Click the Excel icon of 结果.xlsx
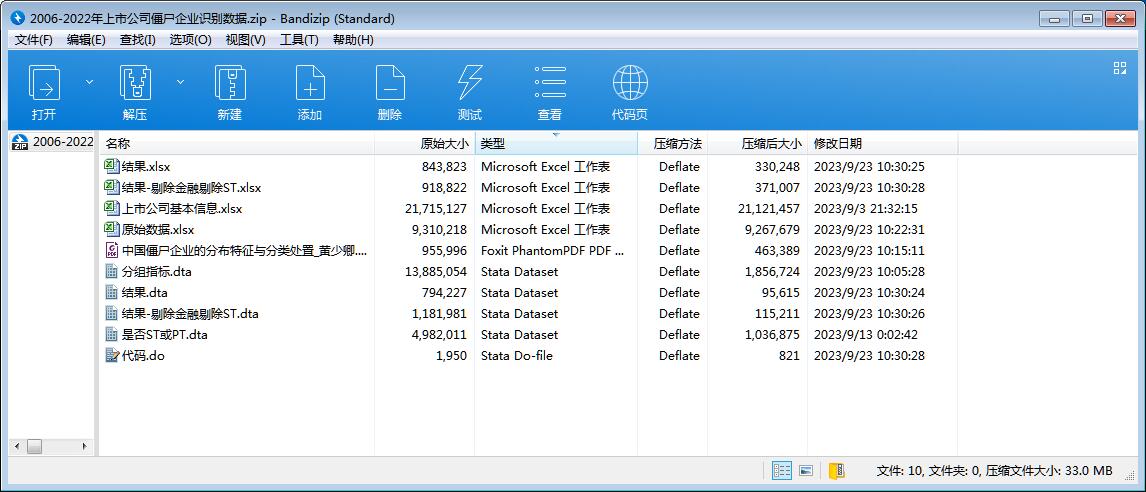 point(112,166)
